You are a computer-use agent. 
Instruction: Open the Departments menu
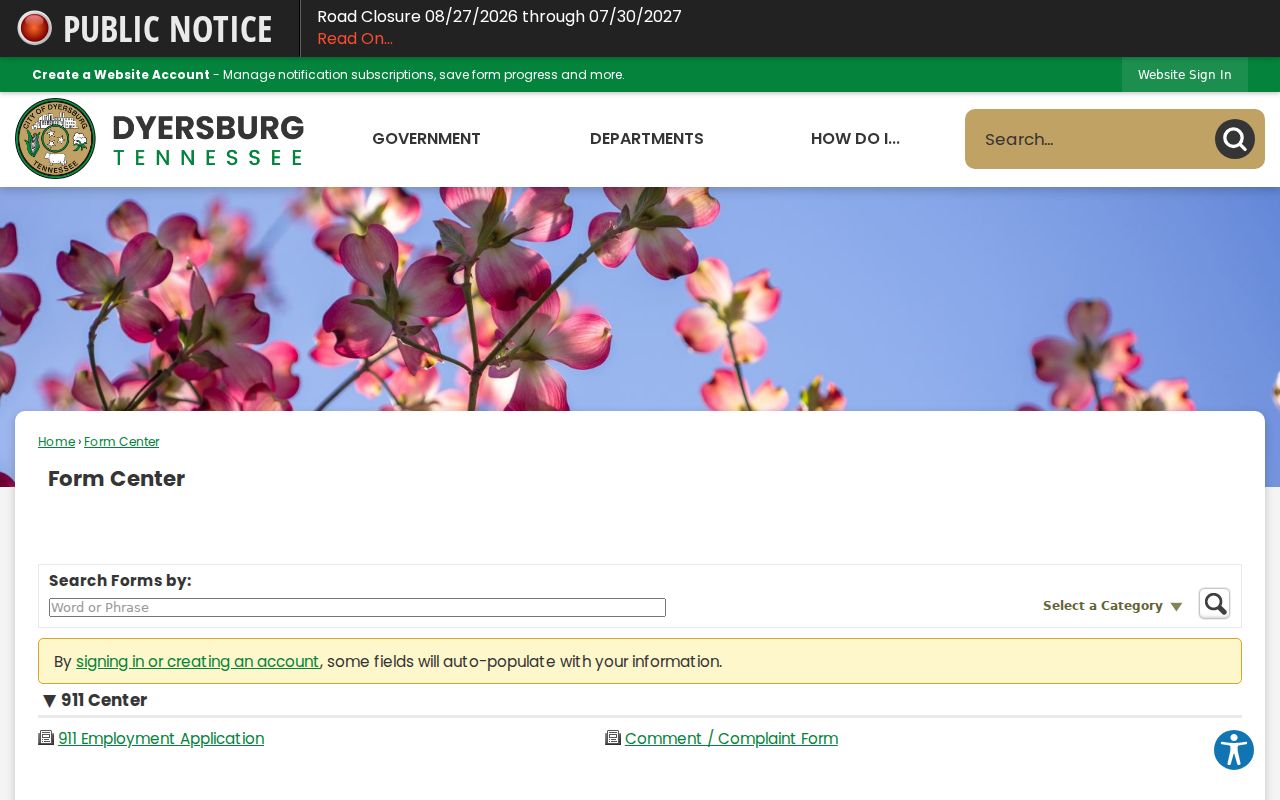point(647,139)
